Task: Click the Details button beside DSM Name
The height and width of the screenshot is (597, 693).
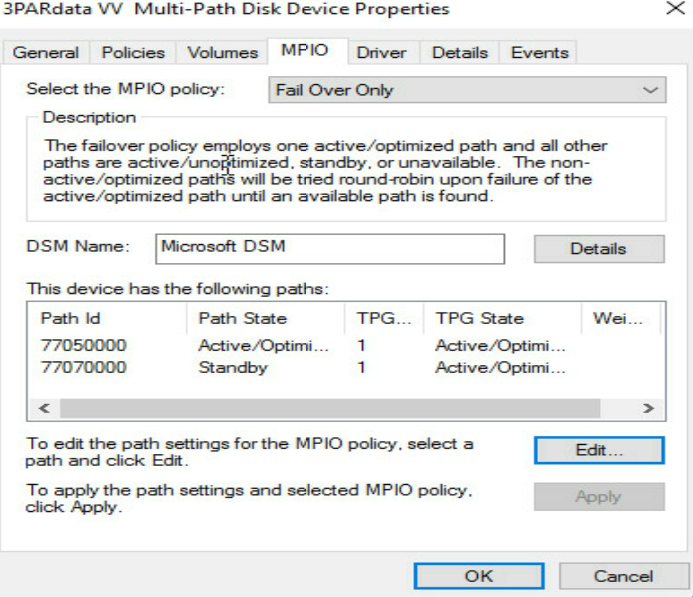Action: click(599, 249)
